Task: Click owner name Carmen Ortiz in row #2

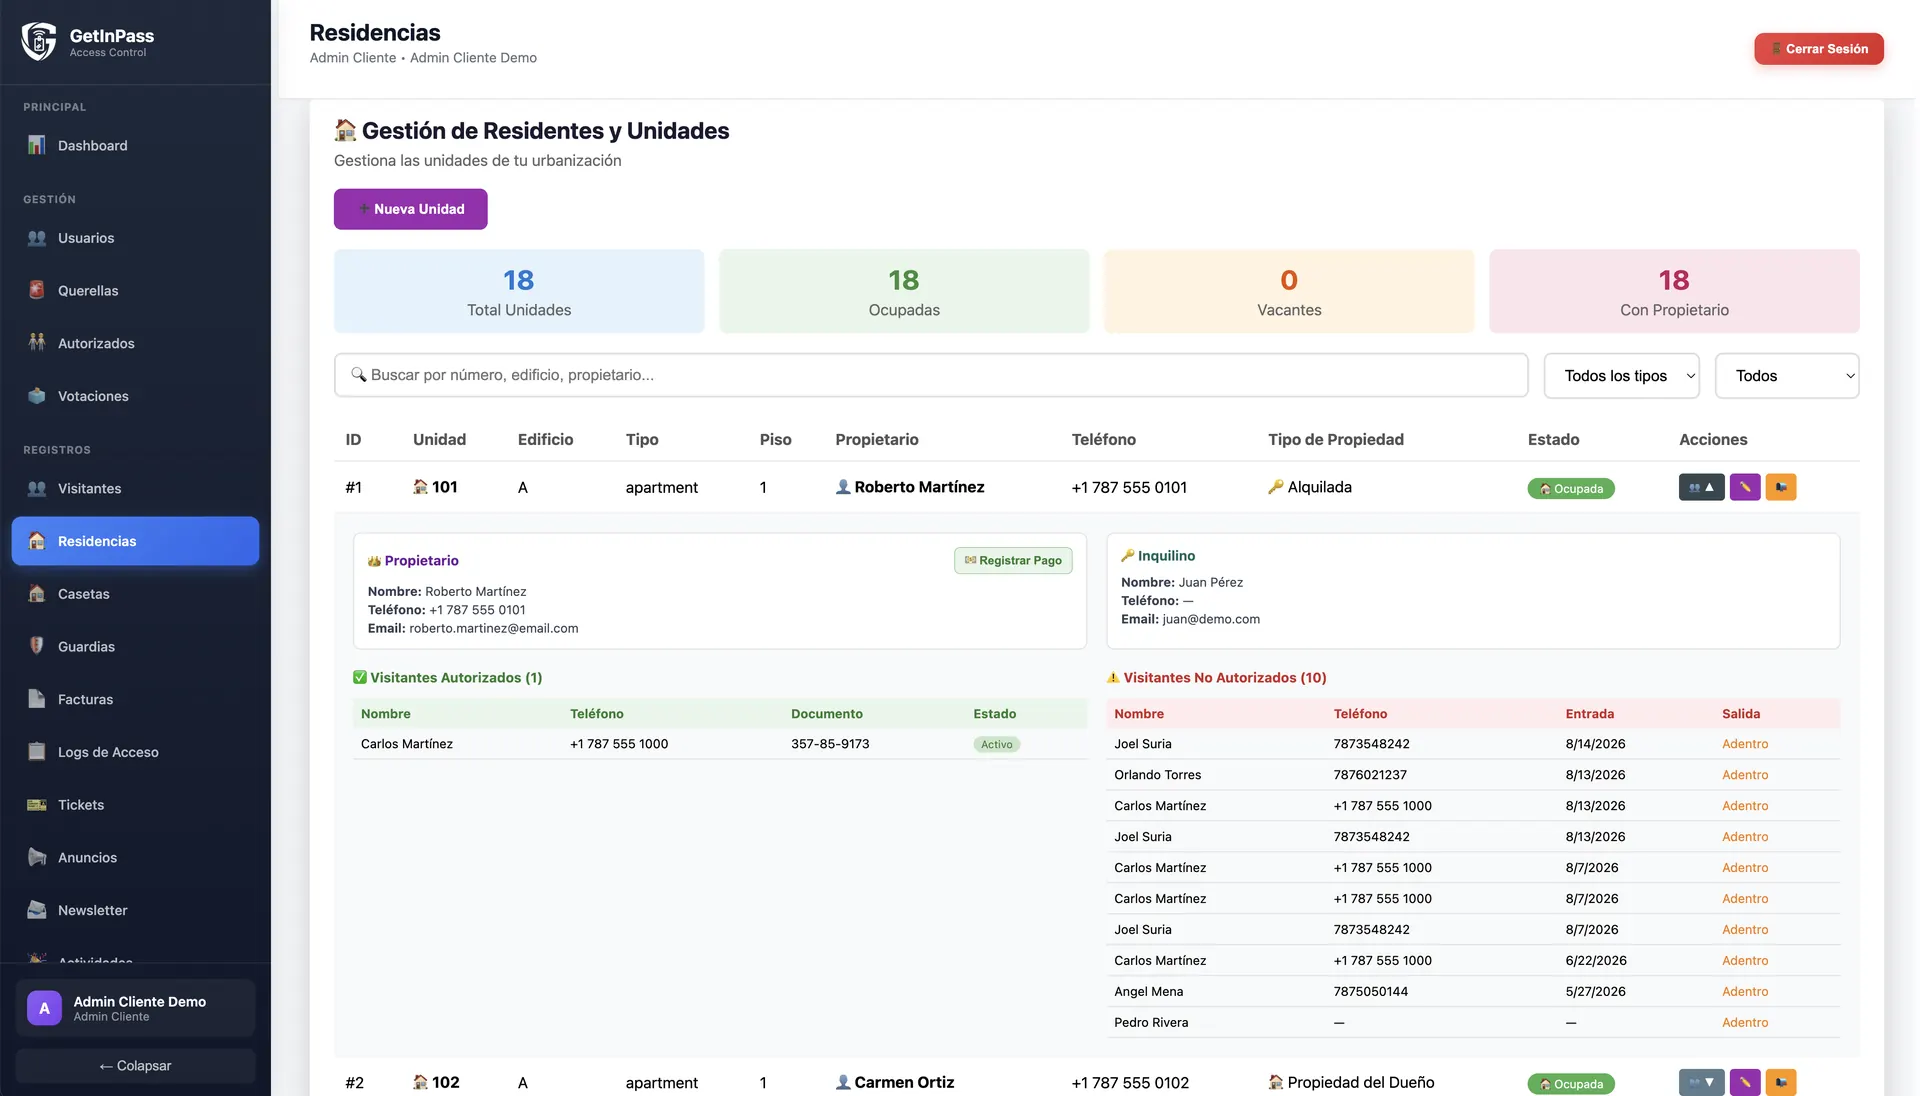Action: [x=904, y=1082]
